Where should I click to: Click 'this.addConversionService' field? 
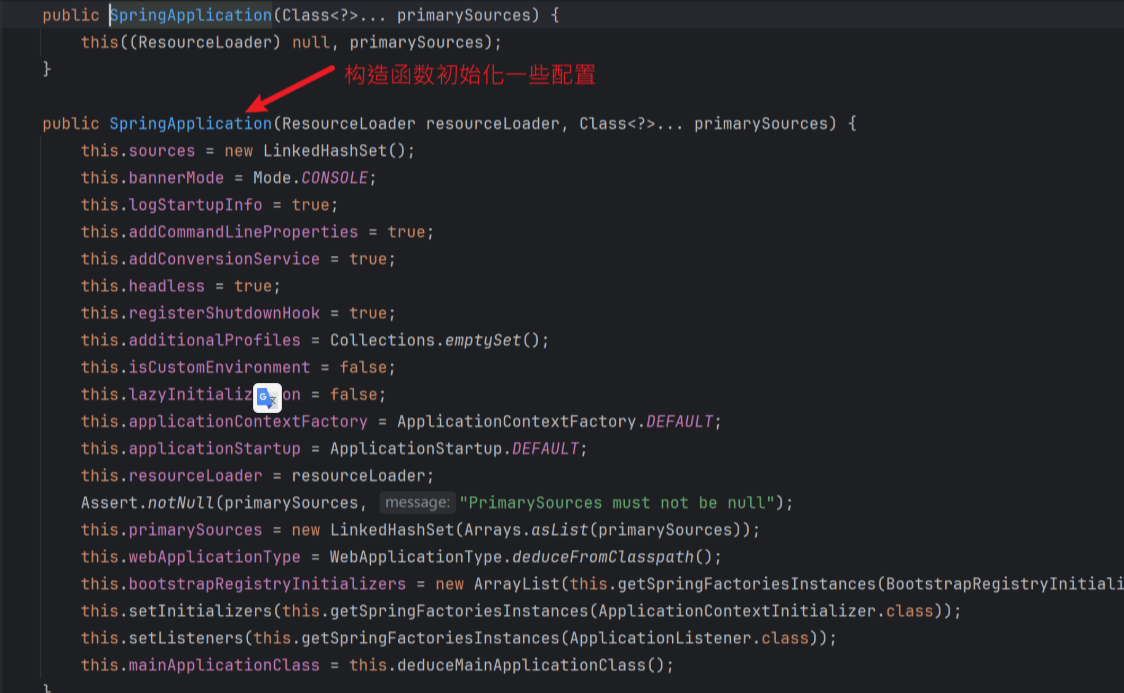click(200, 259)
